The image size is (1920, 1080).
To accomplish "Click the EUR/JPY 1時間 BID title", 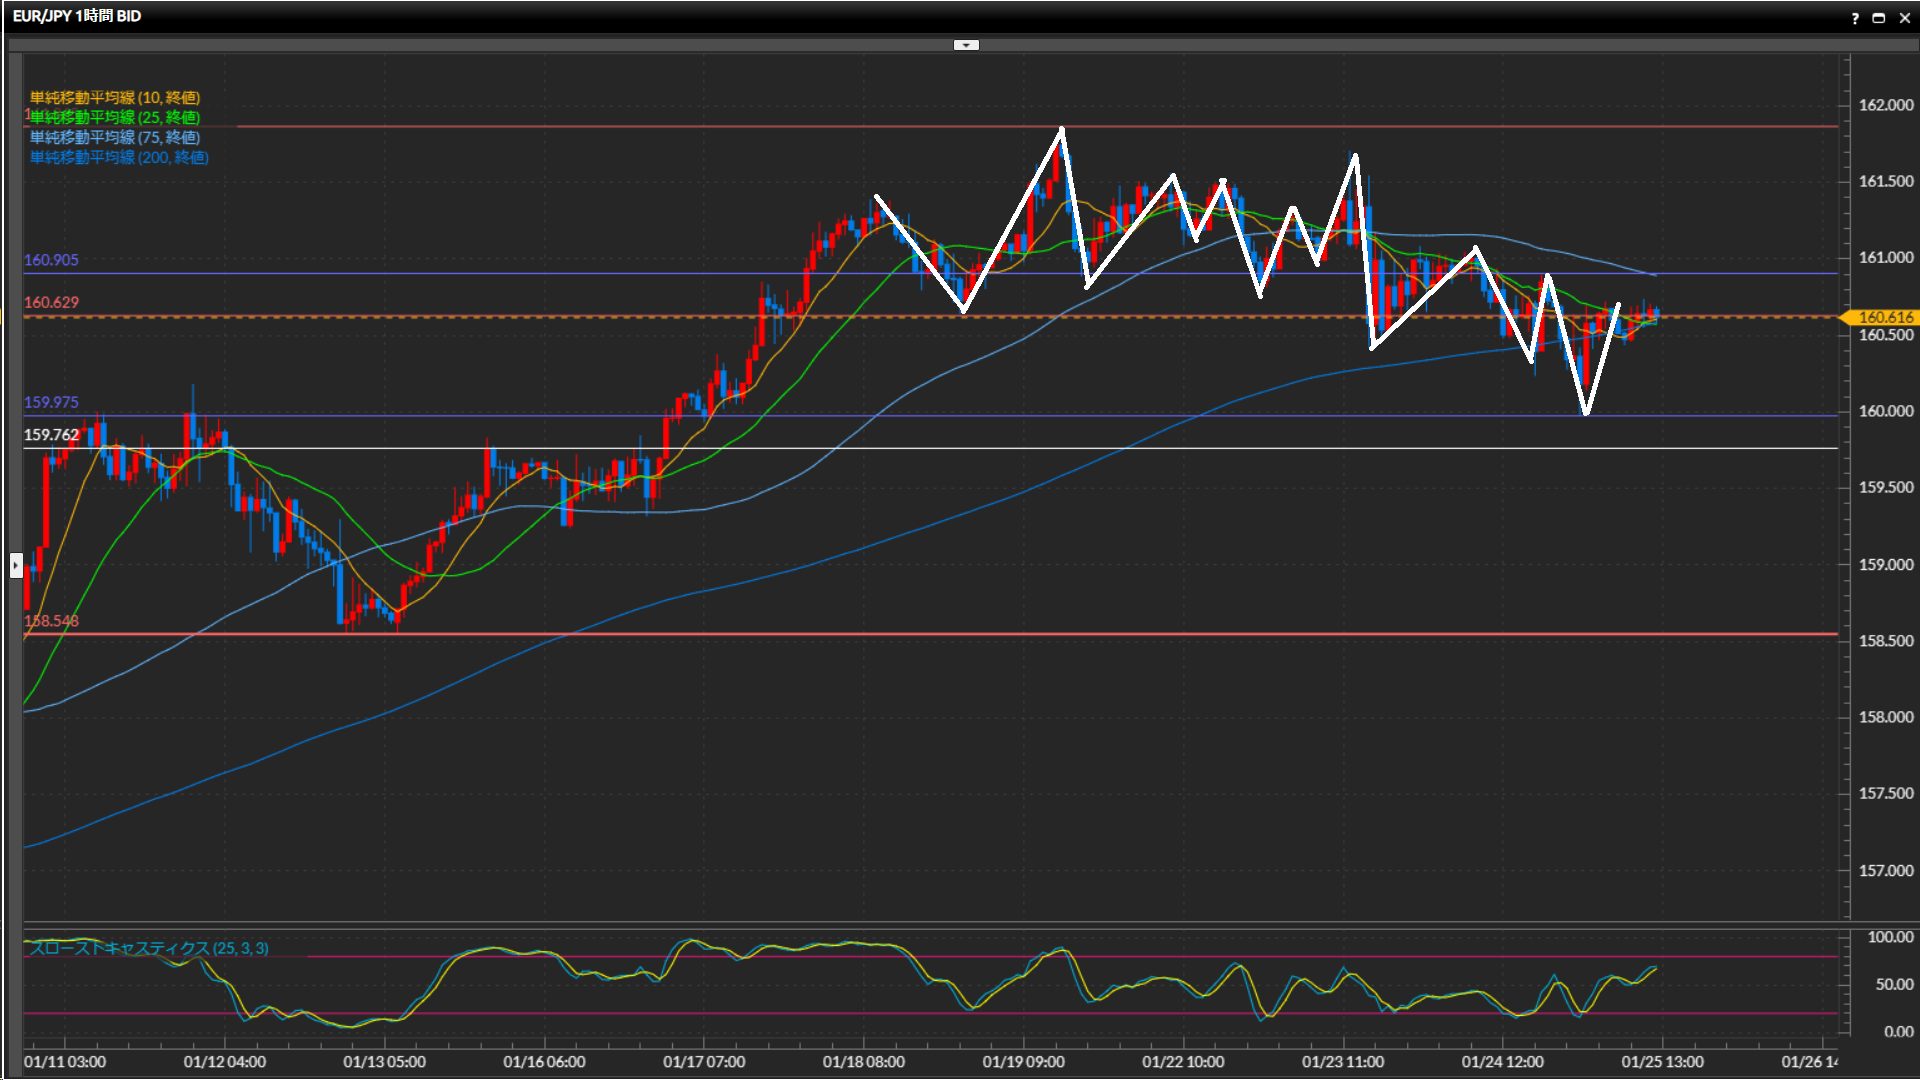I will coord(77,16).
